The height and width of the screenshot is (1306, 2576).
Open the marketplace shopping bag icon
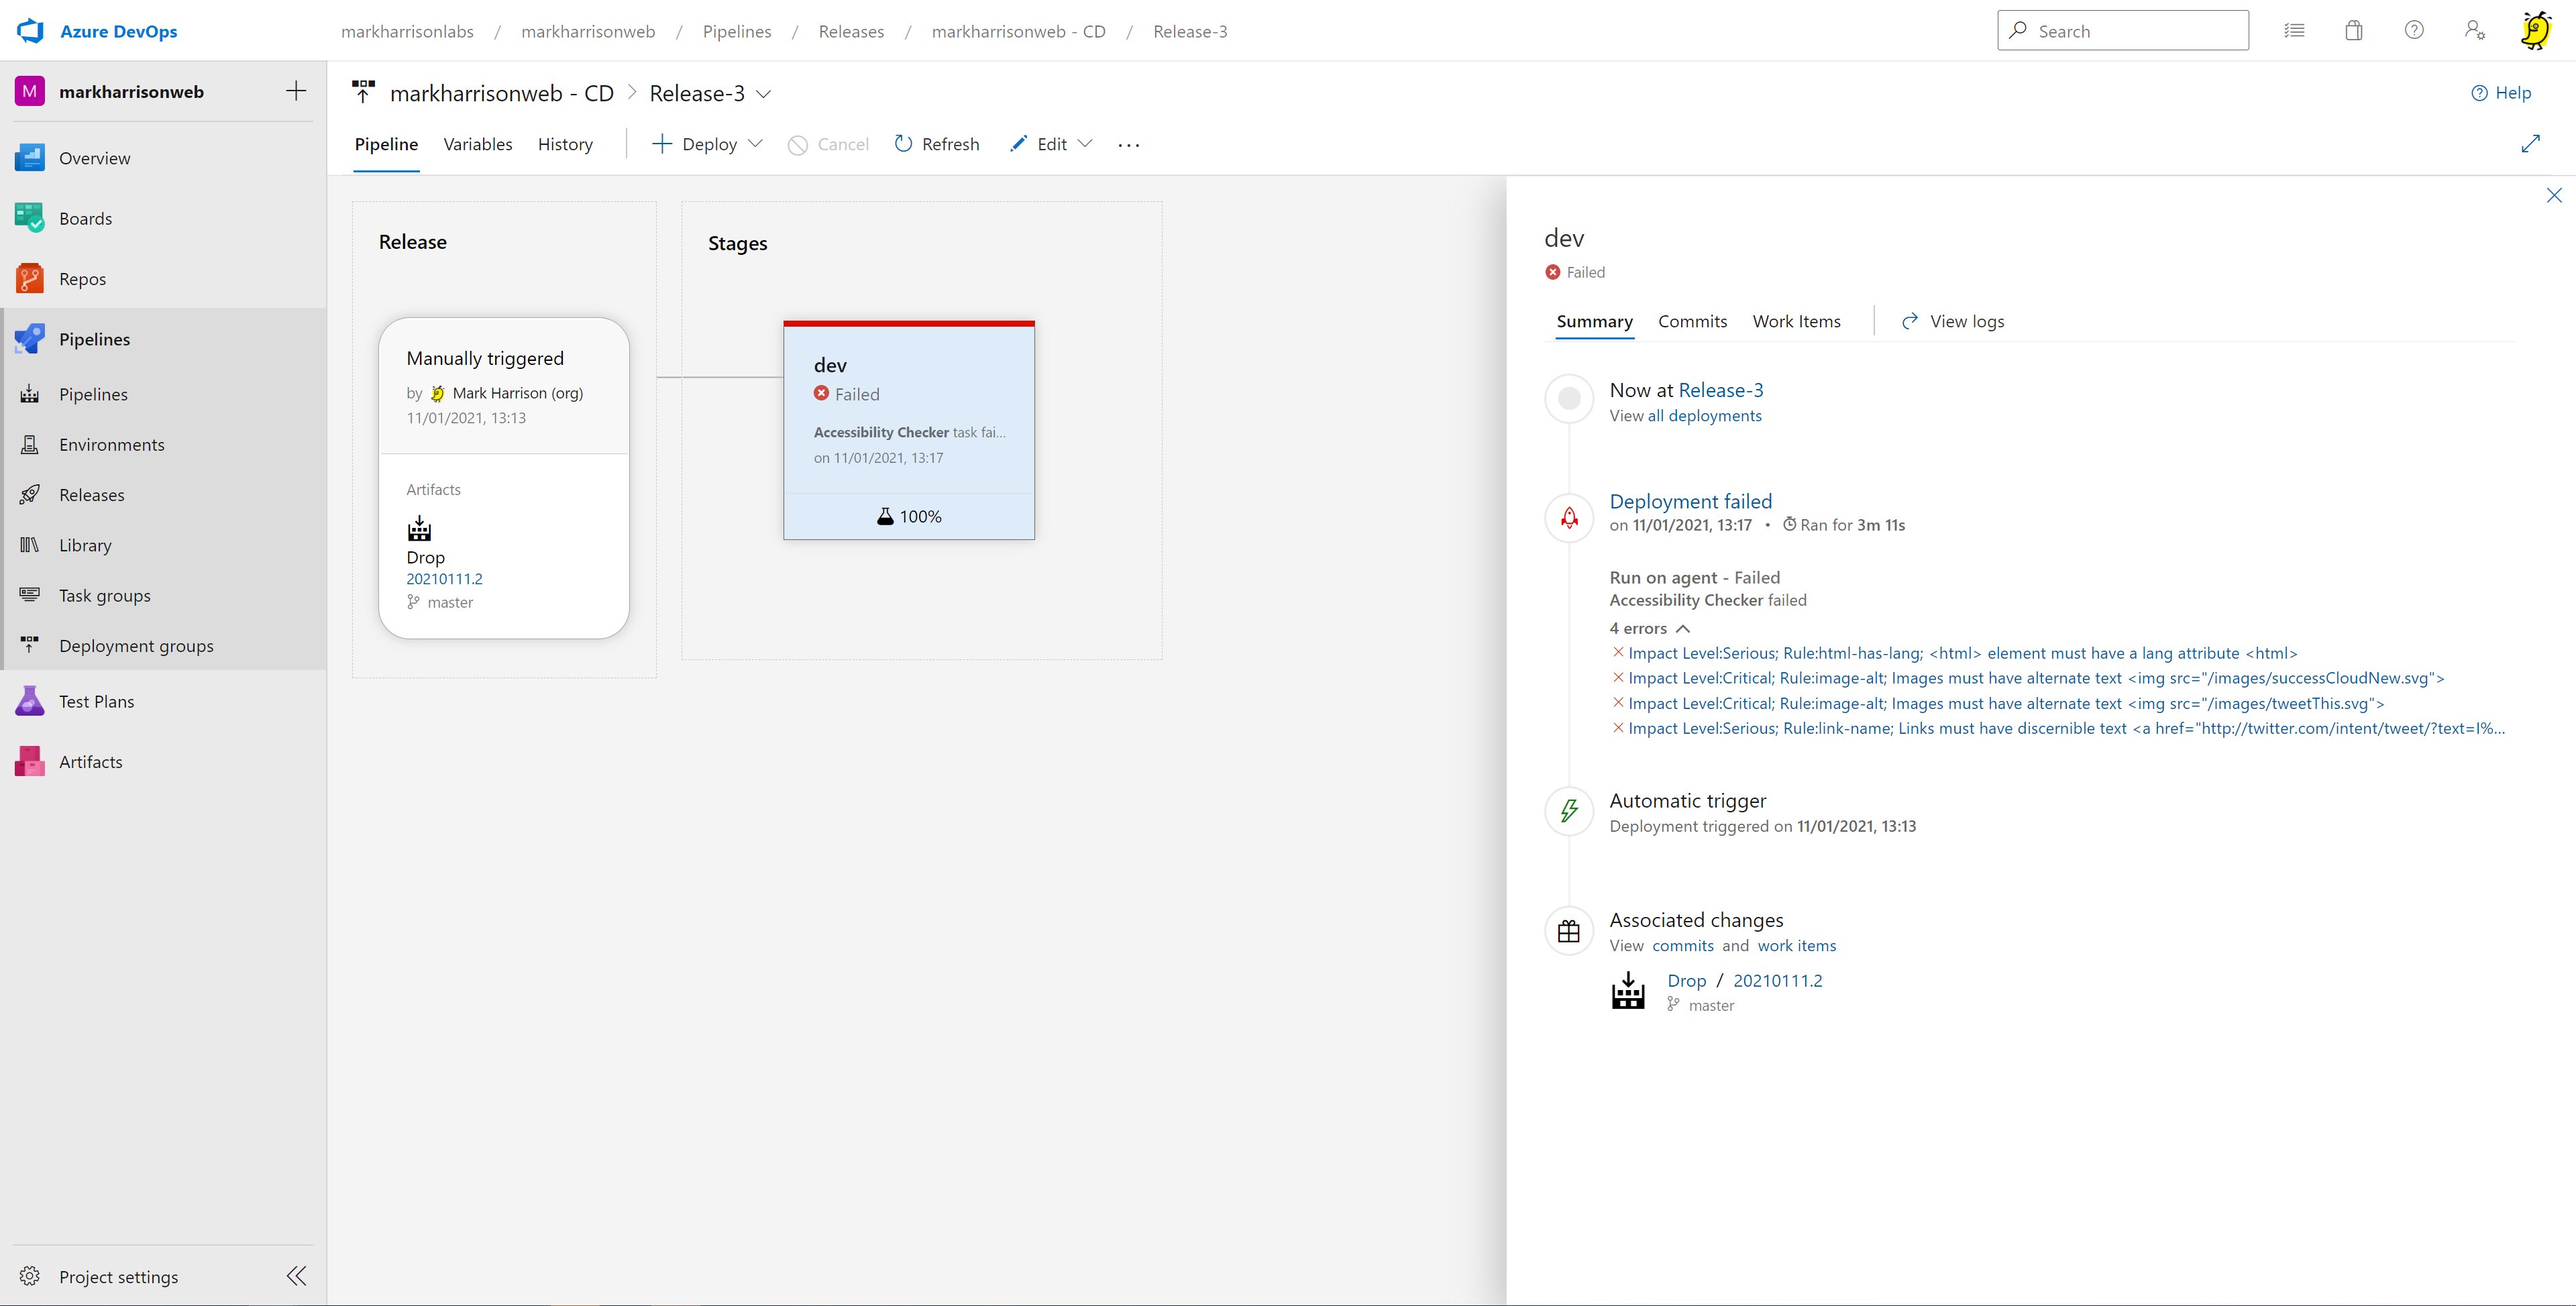2354,31
